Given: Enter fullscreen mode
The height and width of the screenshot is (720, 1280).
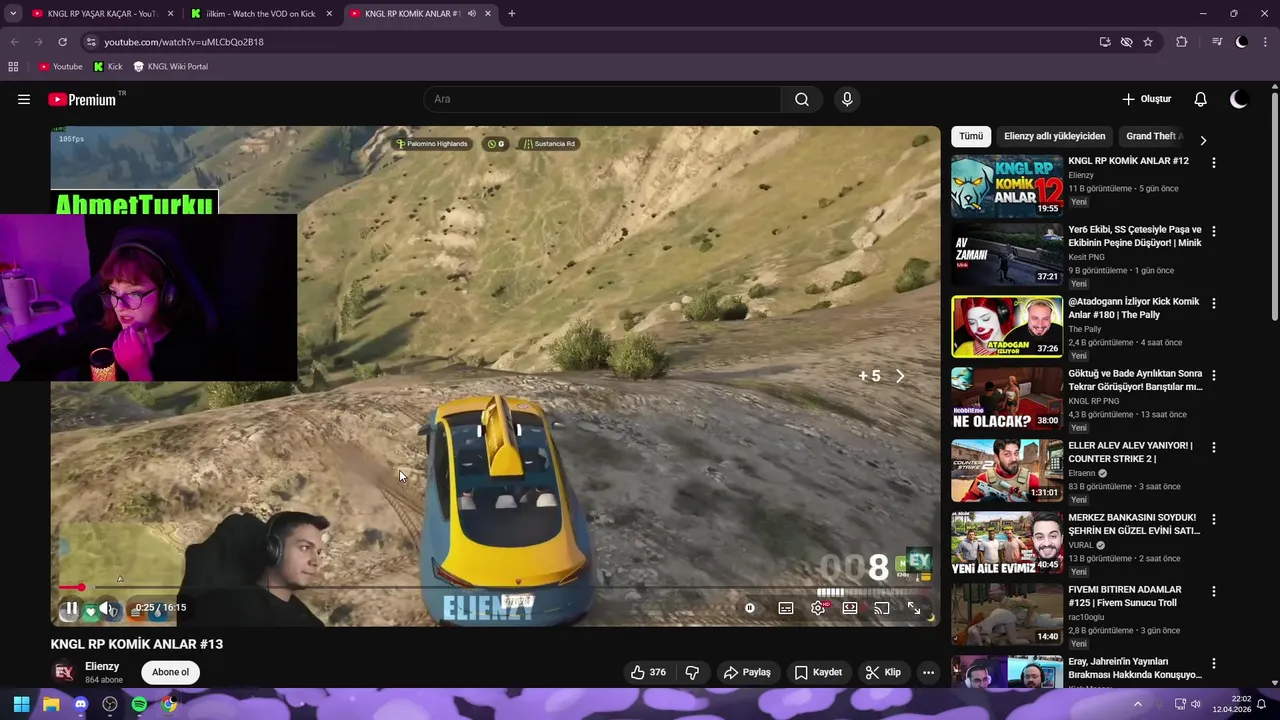Looking at the screenshot, I should click(914, 608).
